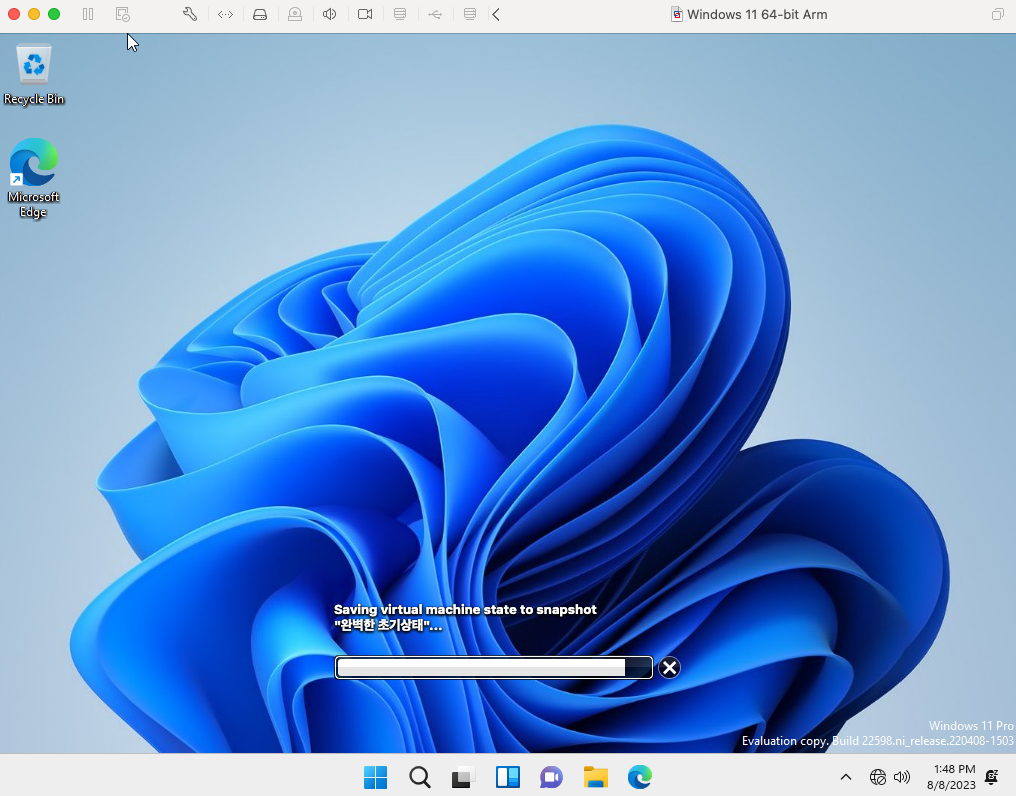Click the device icon between camera and USB
This screenshot has height=796, width=1016.
[x=400, y=14]
